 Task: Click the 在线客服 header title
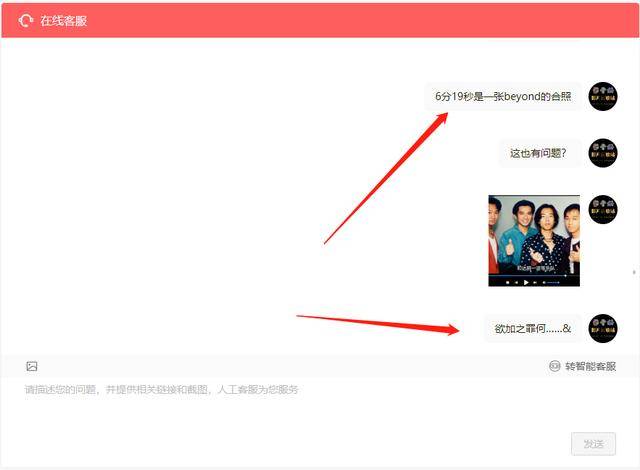tap(64, 21)
